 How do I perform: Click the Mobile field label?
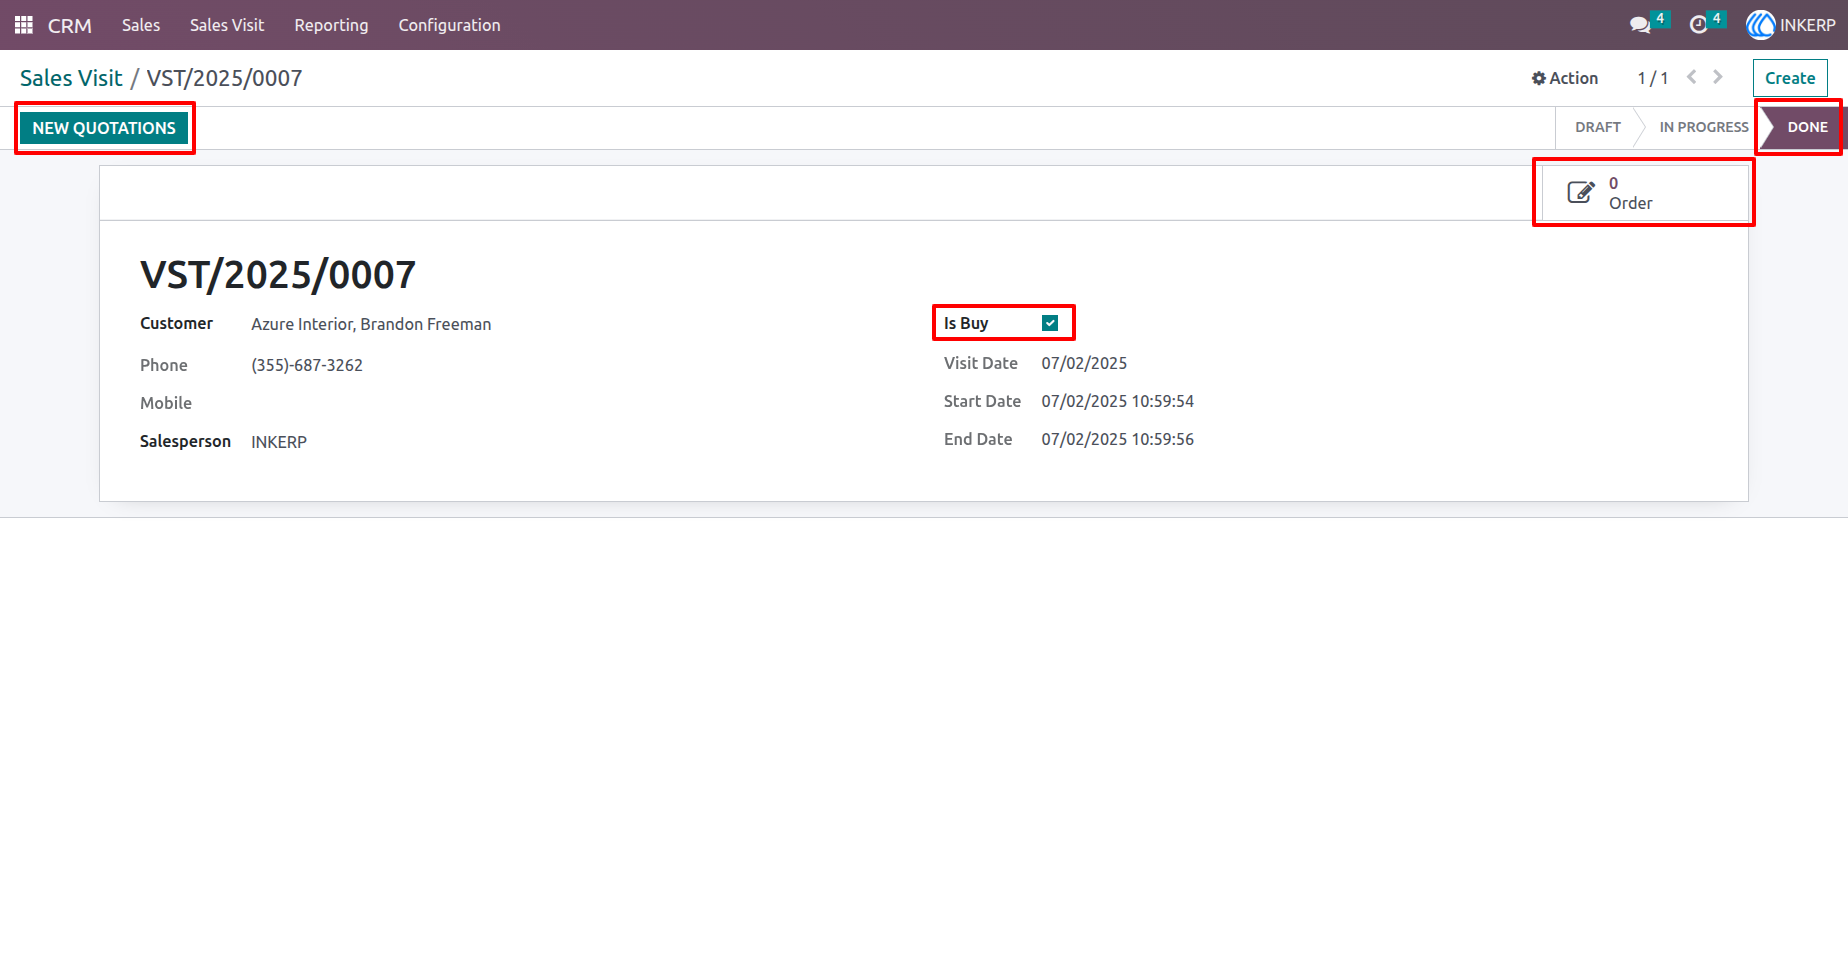click(x=166, y=403)
